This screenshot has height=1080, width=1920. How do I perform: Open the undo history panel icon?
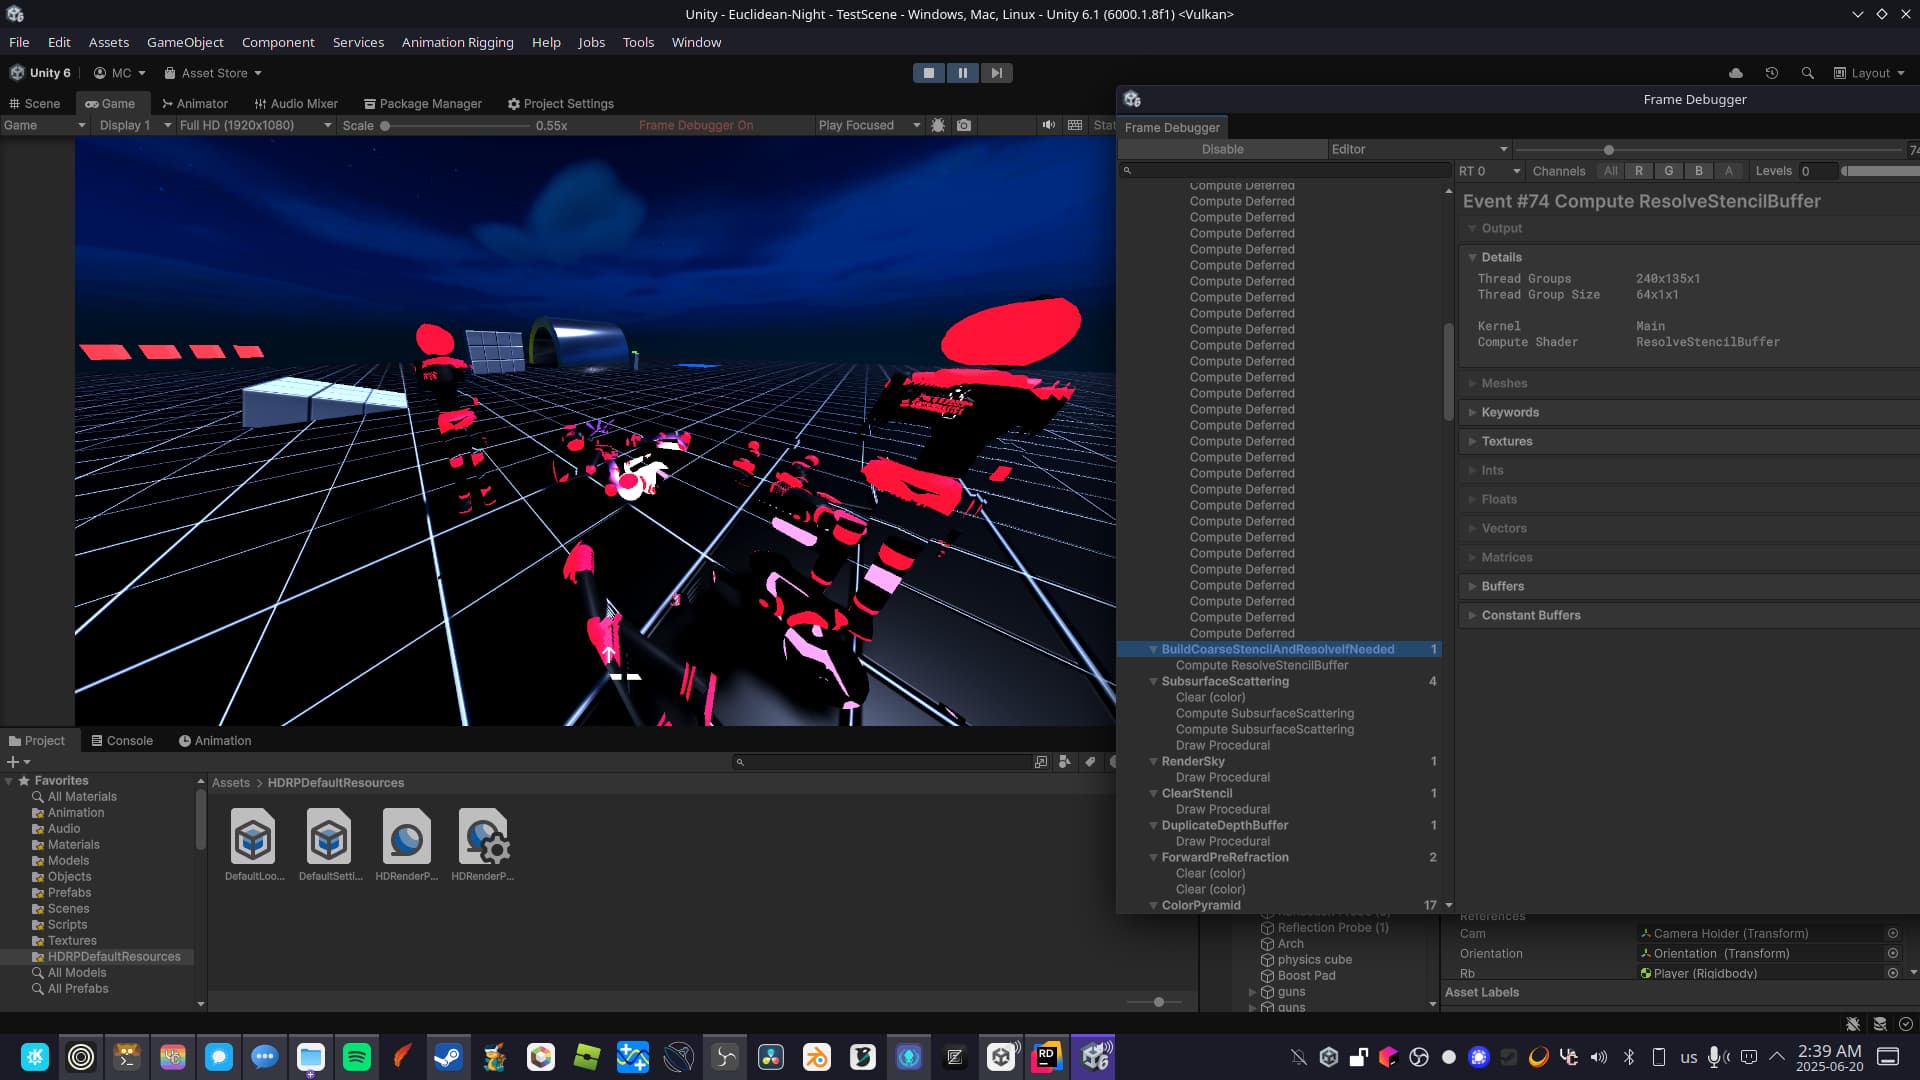[x=1771, y=72]
